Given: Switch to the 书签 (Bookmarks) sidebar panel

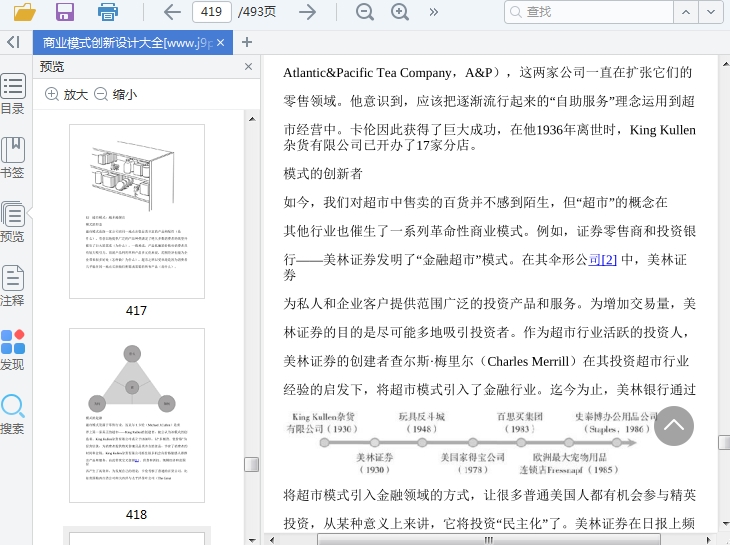Looking at the screenshot, I should [13, 158].
